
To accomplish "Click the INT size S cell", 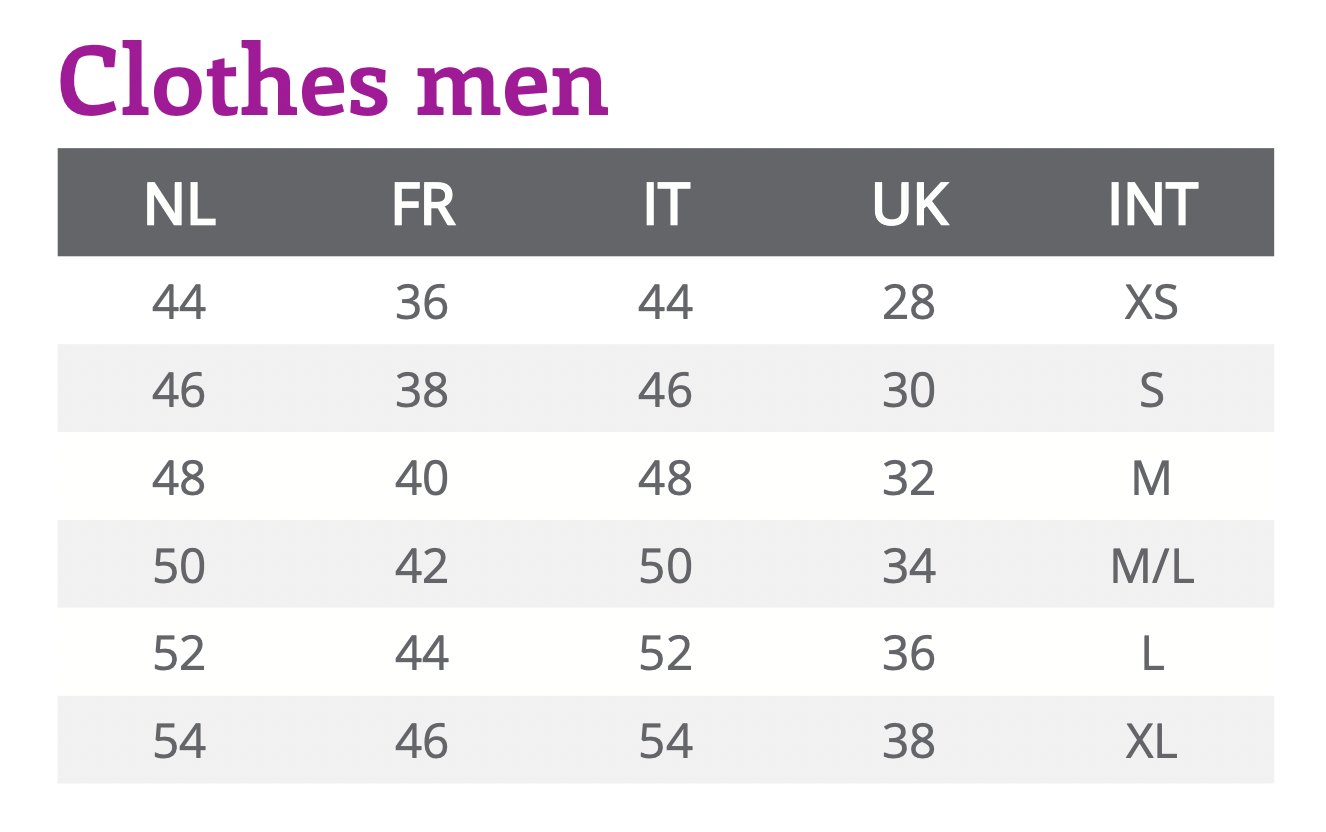I will click(x=1152, y=390).
